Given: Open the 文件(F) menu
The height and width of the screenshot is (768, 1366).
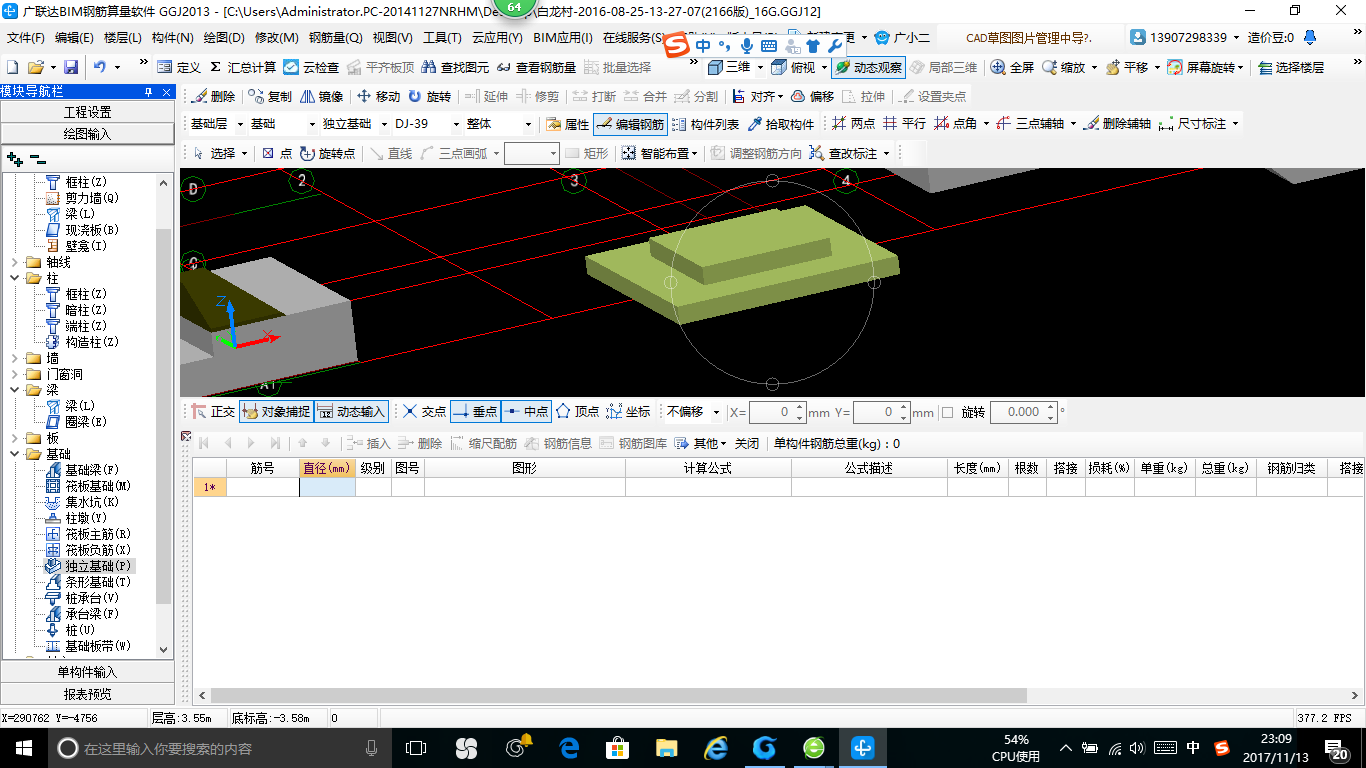Looking at the screenshot, I should click(26, 38).
